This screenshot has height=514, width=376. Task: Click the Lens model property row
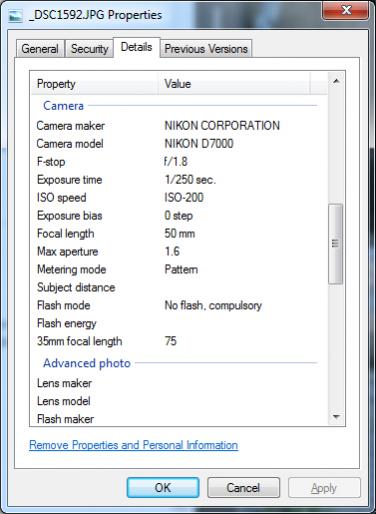(180, 401)
